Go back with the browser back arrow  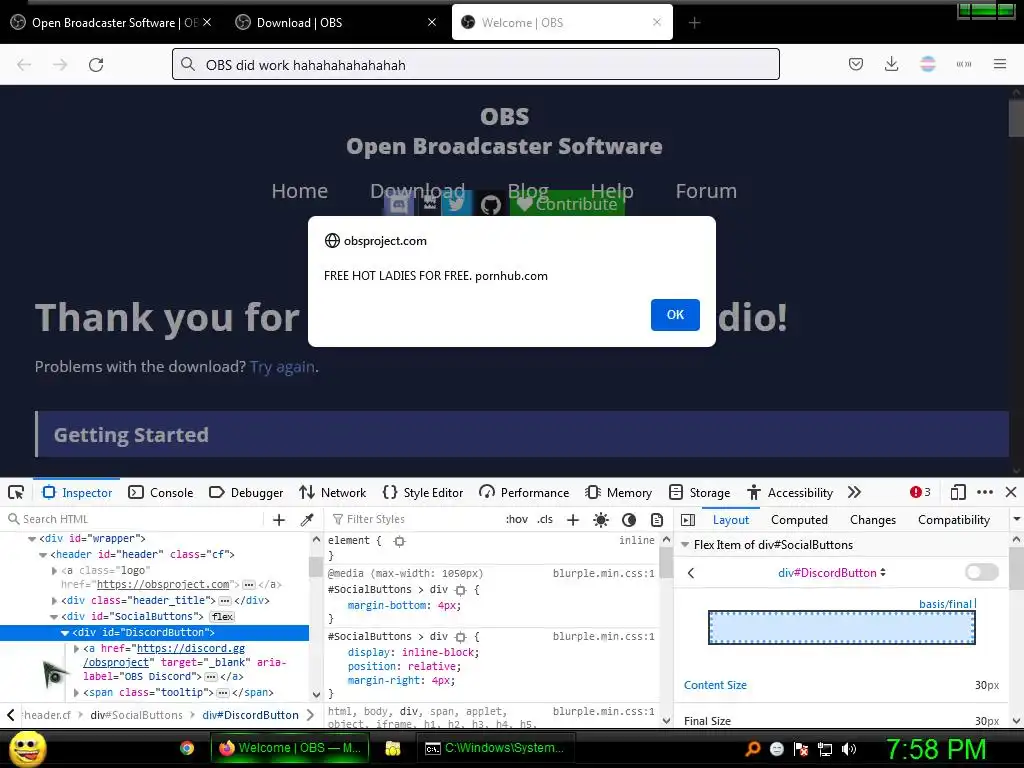point(24,65)
